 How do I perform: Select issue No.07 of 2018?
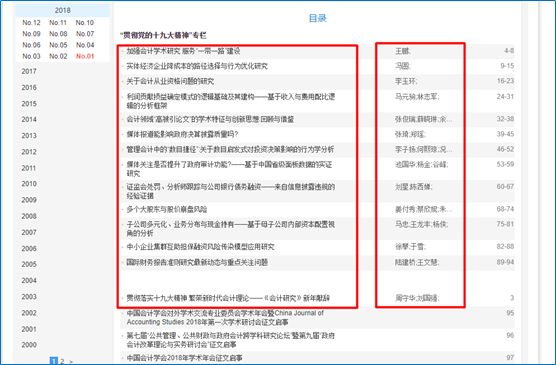pyautogui.click(x=85, y=34)
